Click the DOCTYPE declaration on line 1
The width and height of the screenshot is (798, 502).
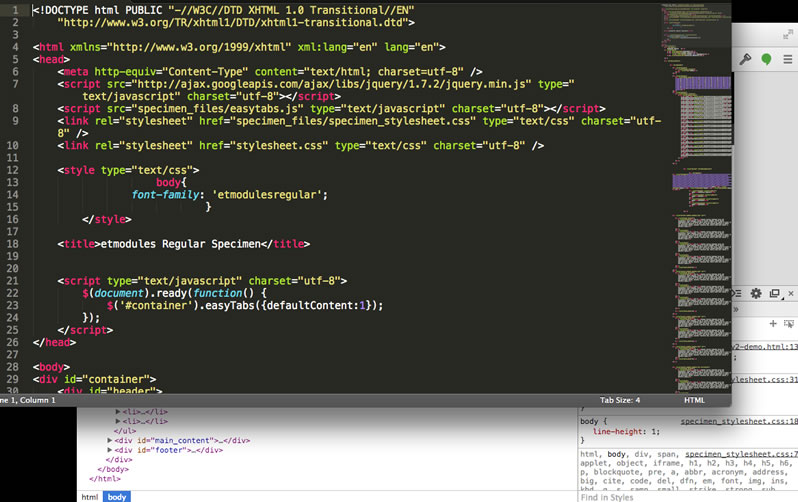click(x=224, y=10)
